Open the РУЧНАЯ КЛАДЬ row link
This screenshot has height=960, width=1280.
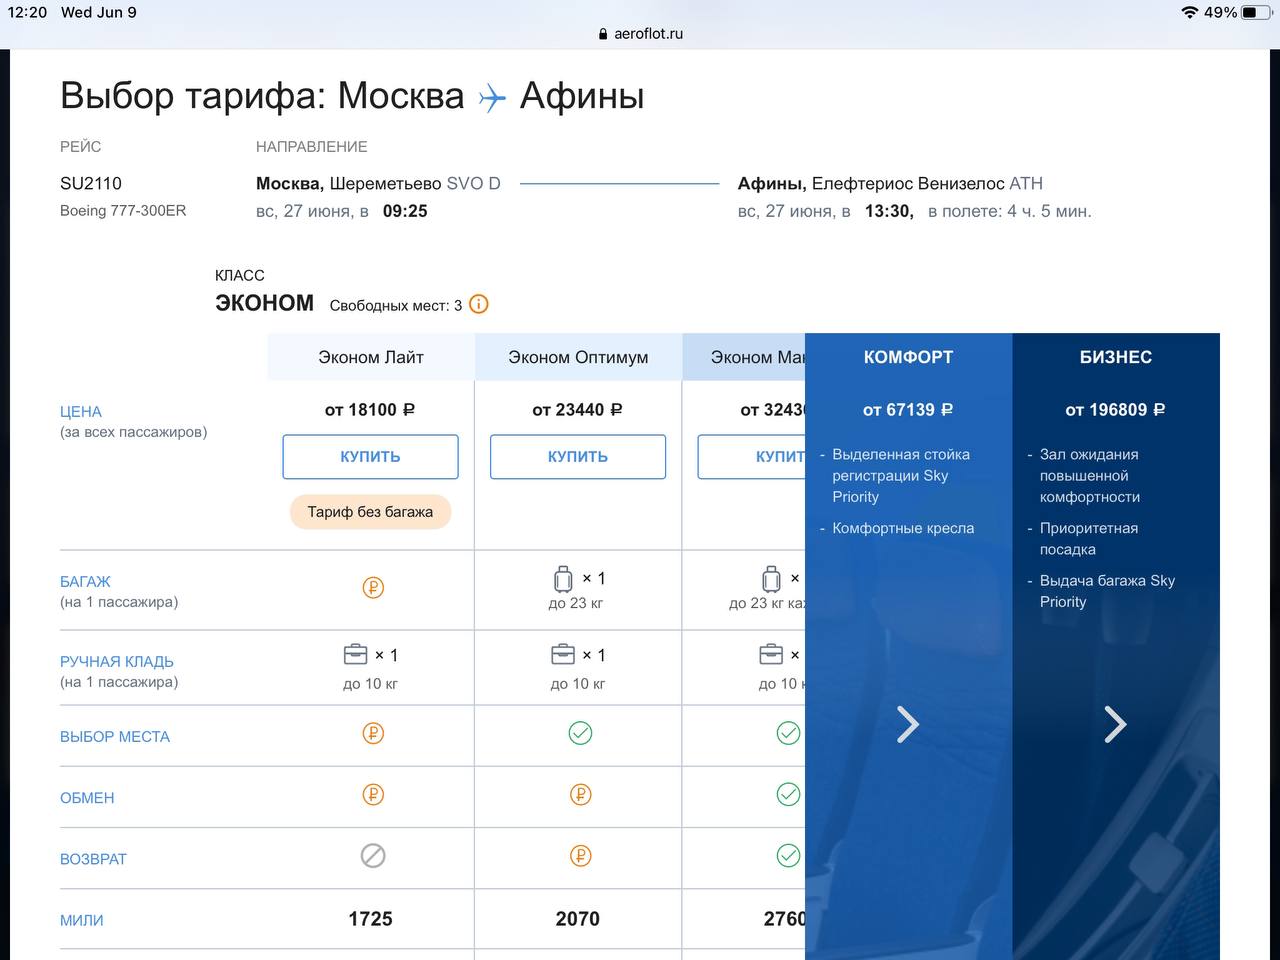117,662
